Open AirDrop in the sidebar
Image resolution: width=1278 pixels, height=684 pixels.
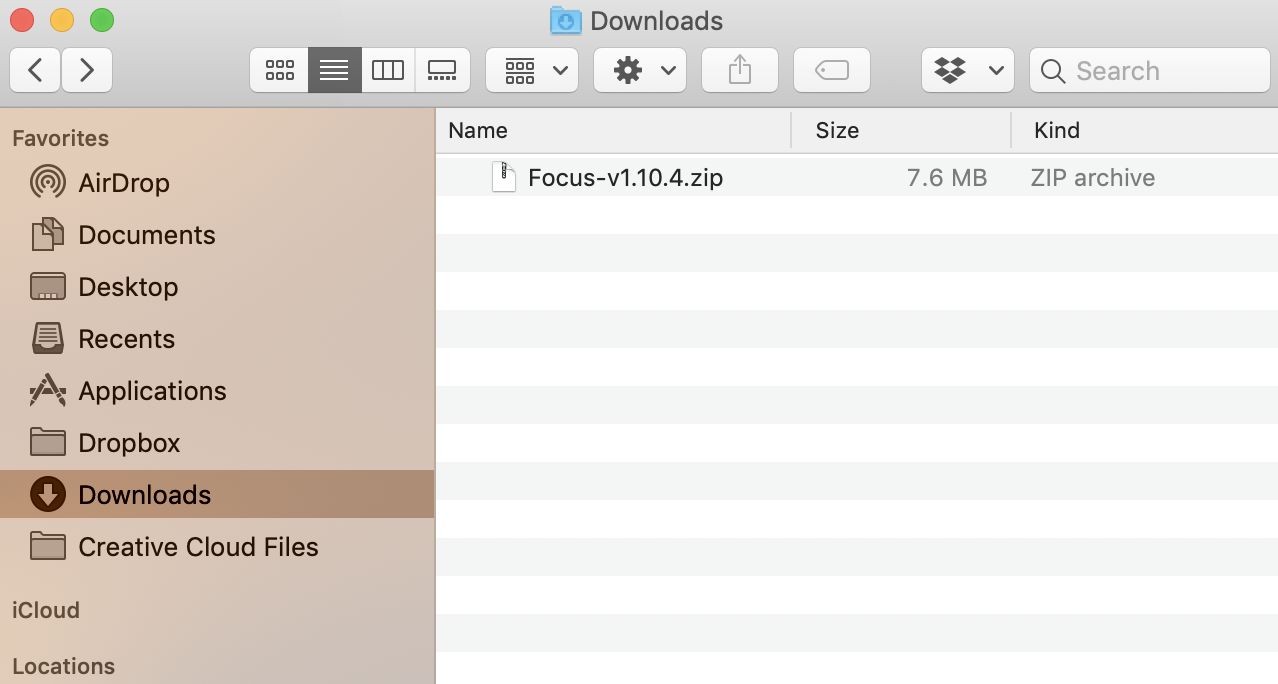pos(217,183)
